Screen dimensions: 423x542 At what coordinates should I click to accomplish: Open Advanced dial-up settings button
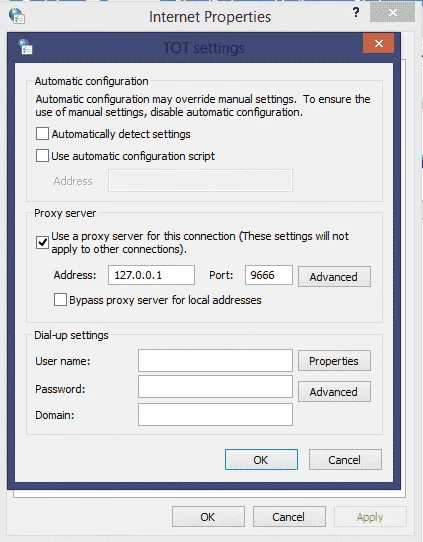pos(334,392)
